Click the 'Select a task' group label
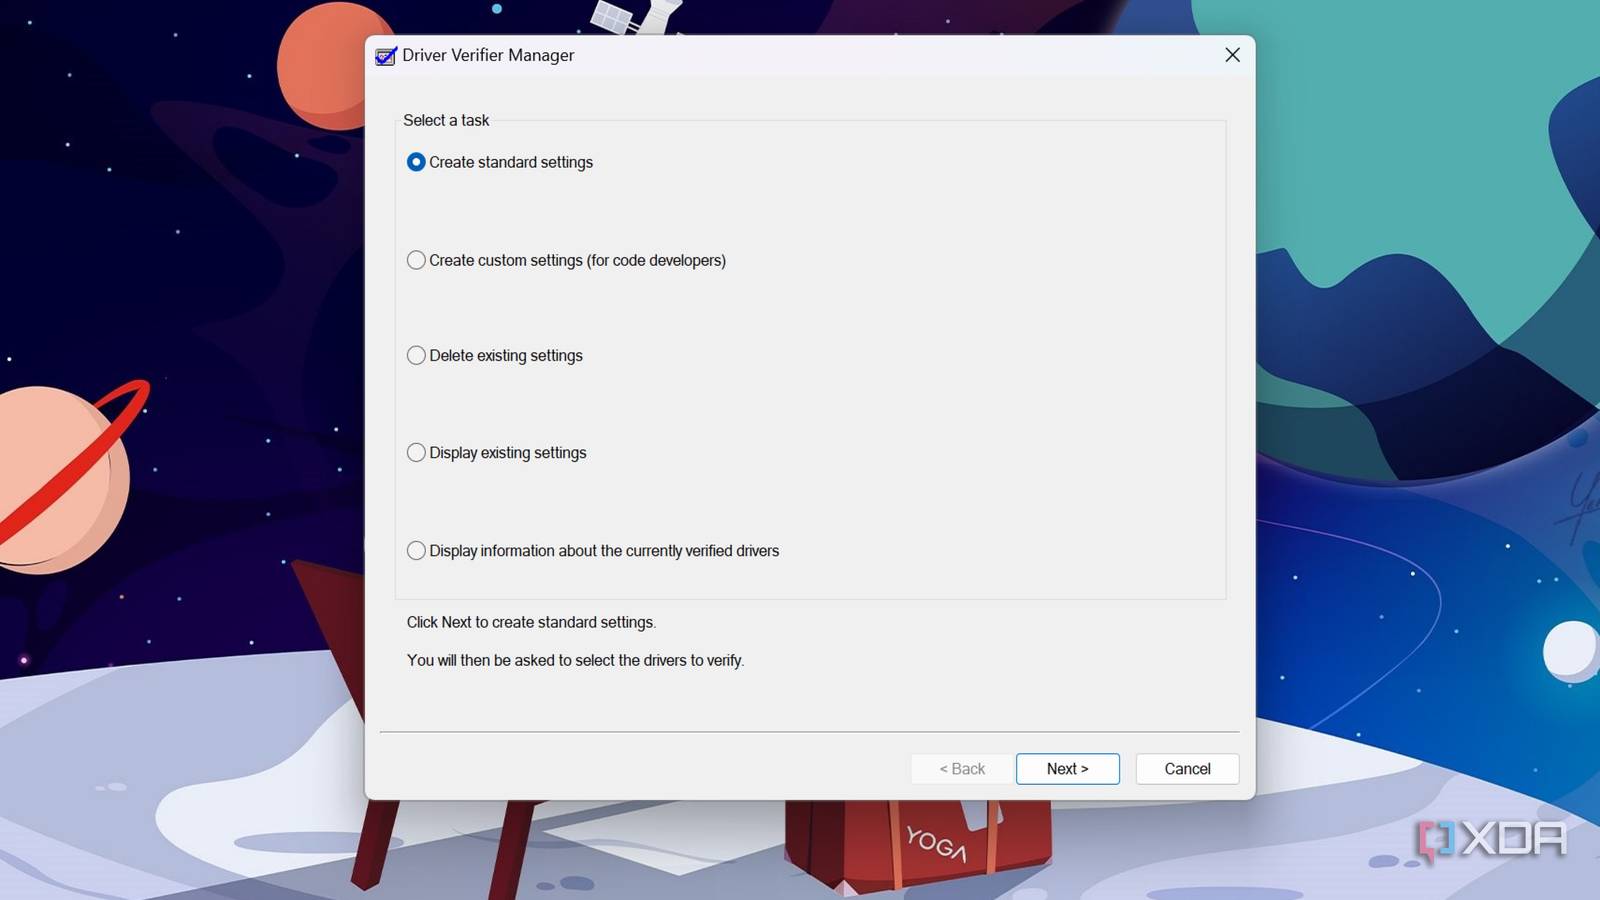Image resolution: width=1600 pixels, height=900 pixels. 446,120
